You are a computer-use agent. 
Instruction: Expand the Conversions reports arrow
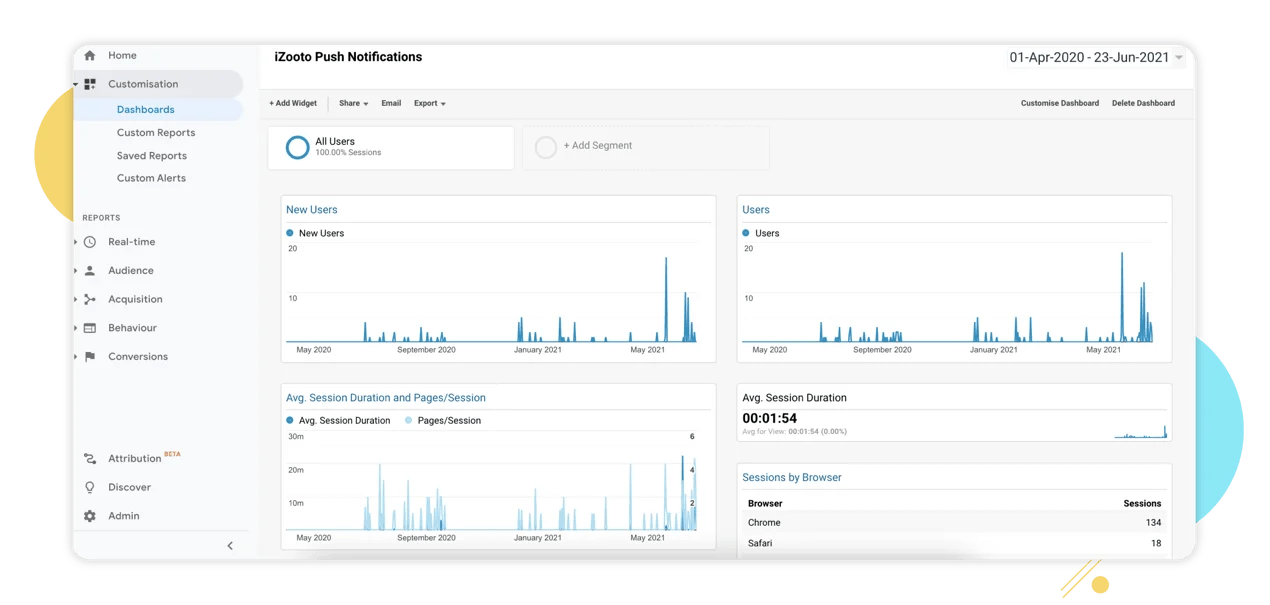coord(76,357)
